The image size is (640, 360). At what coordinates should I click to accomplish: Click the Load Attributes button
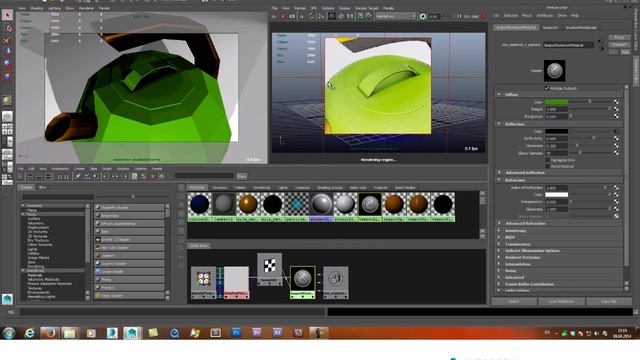561,302
